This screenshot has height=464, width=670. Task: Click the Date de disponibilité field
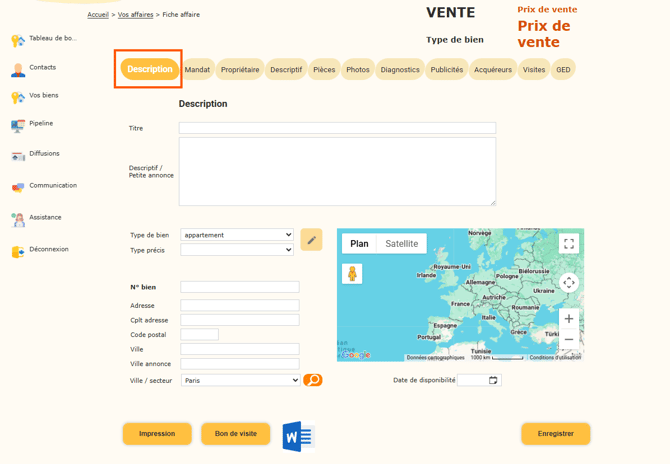click(x=479, y=380)
